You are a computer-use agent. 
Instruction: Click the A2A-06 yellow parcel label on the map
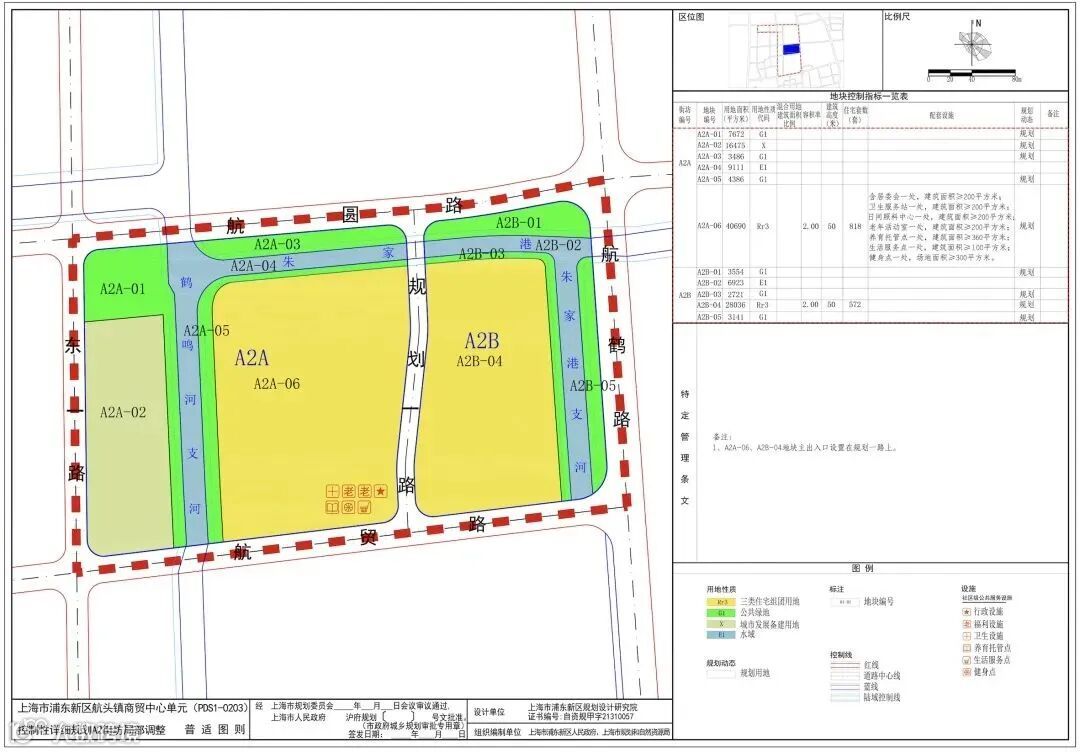(x=277, y=384)
